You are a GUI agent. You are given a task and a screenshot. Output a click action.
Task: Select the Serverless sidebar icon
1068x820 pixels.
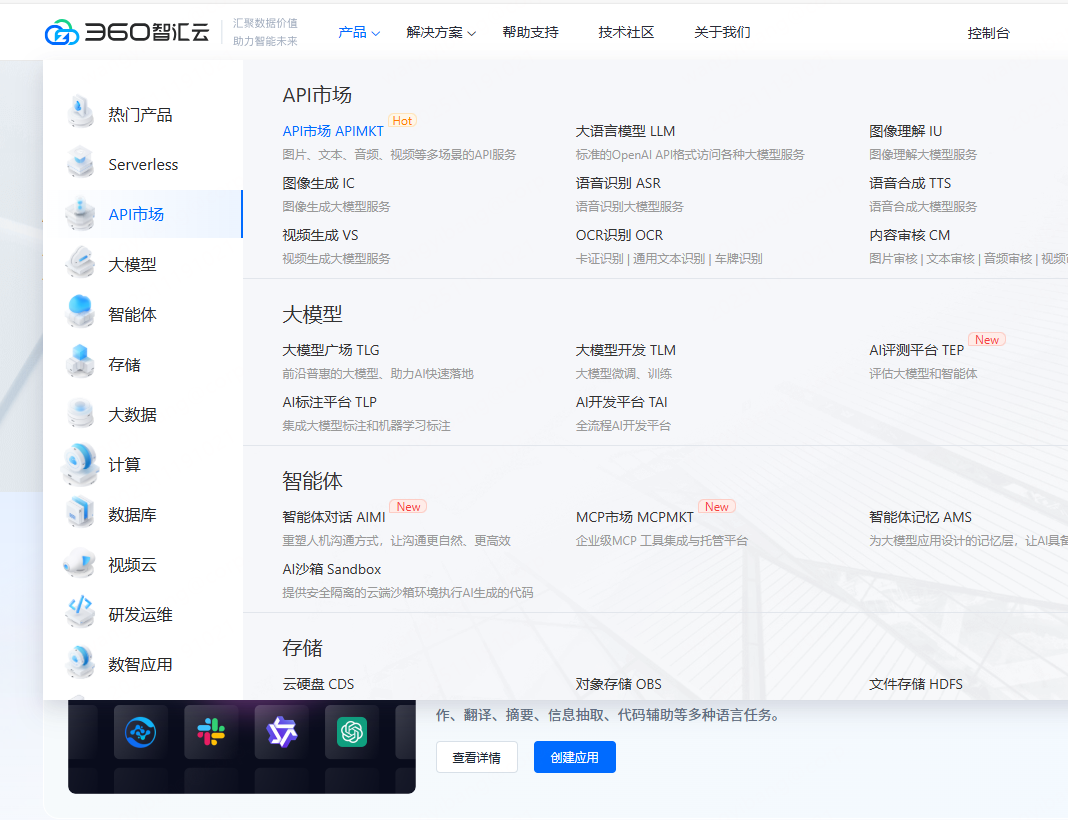[x=80, y=163]
